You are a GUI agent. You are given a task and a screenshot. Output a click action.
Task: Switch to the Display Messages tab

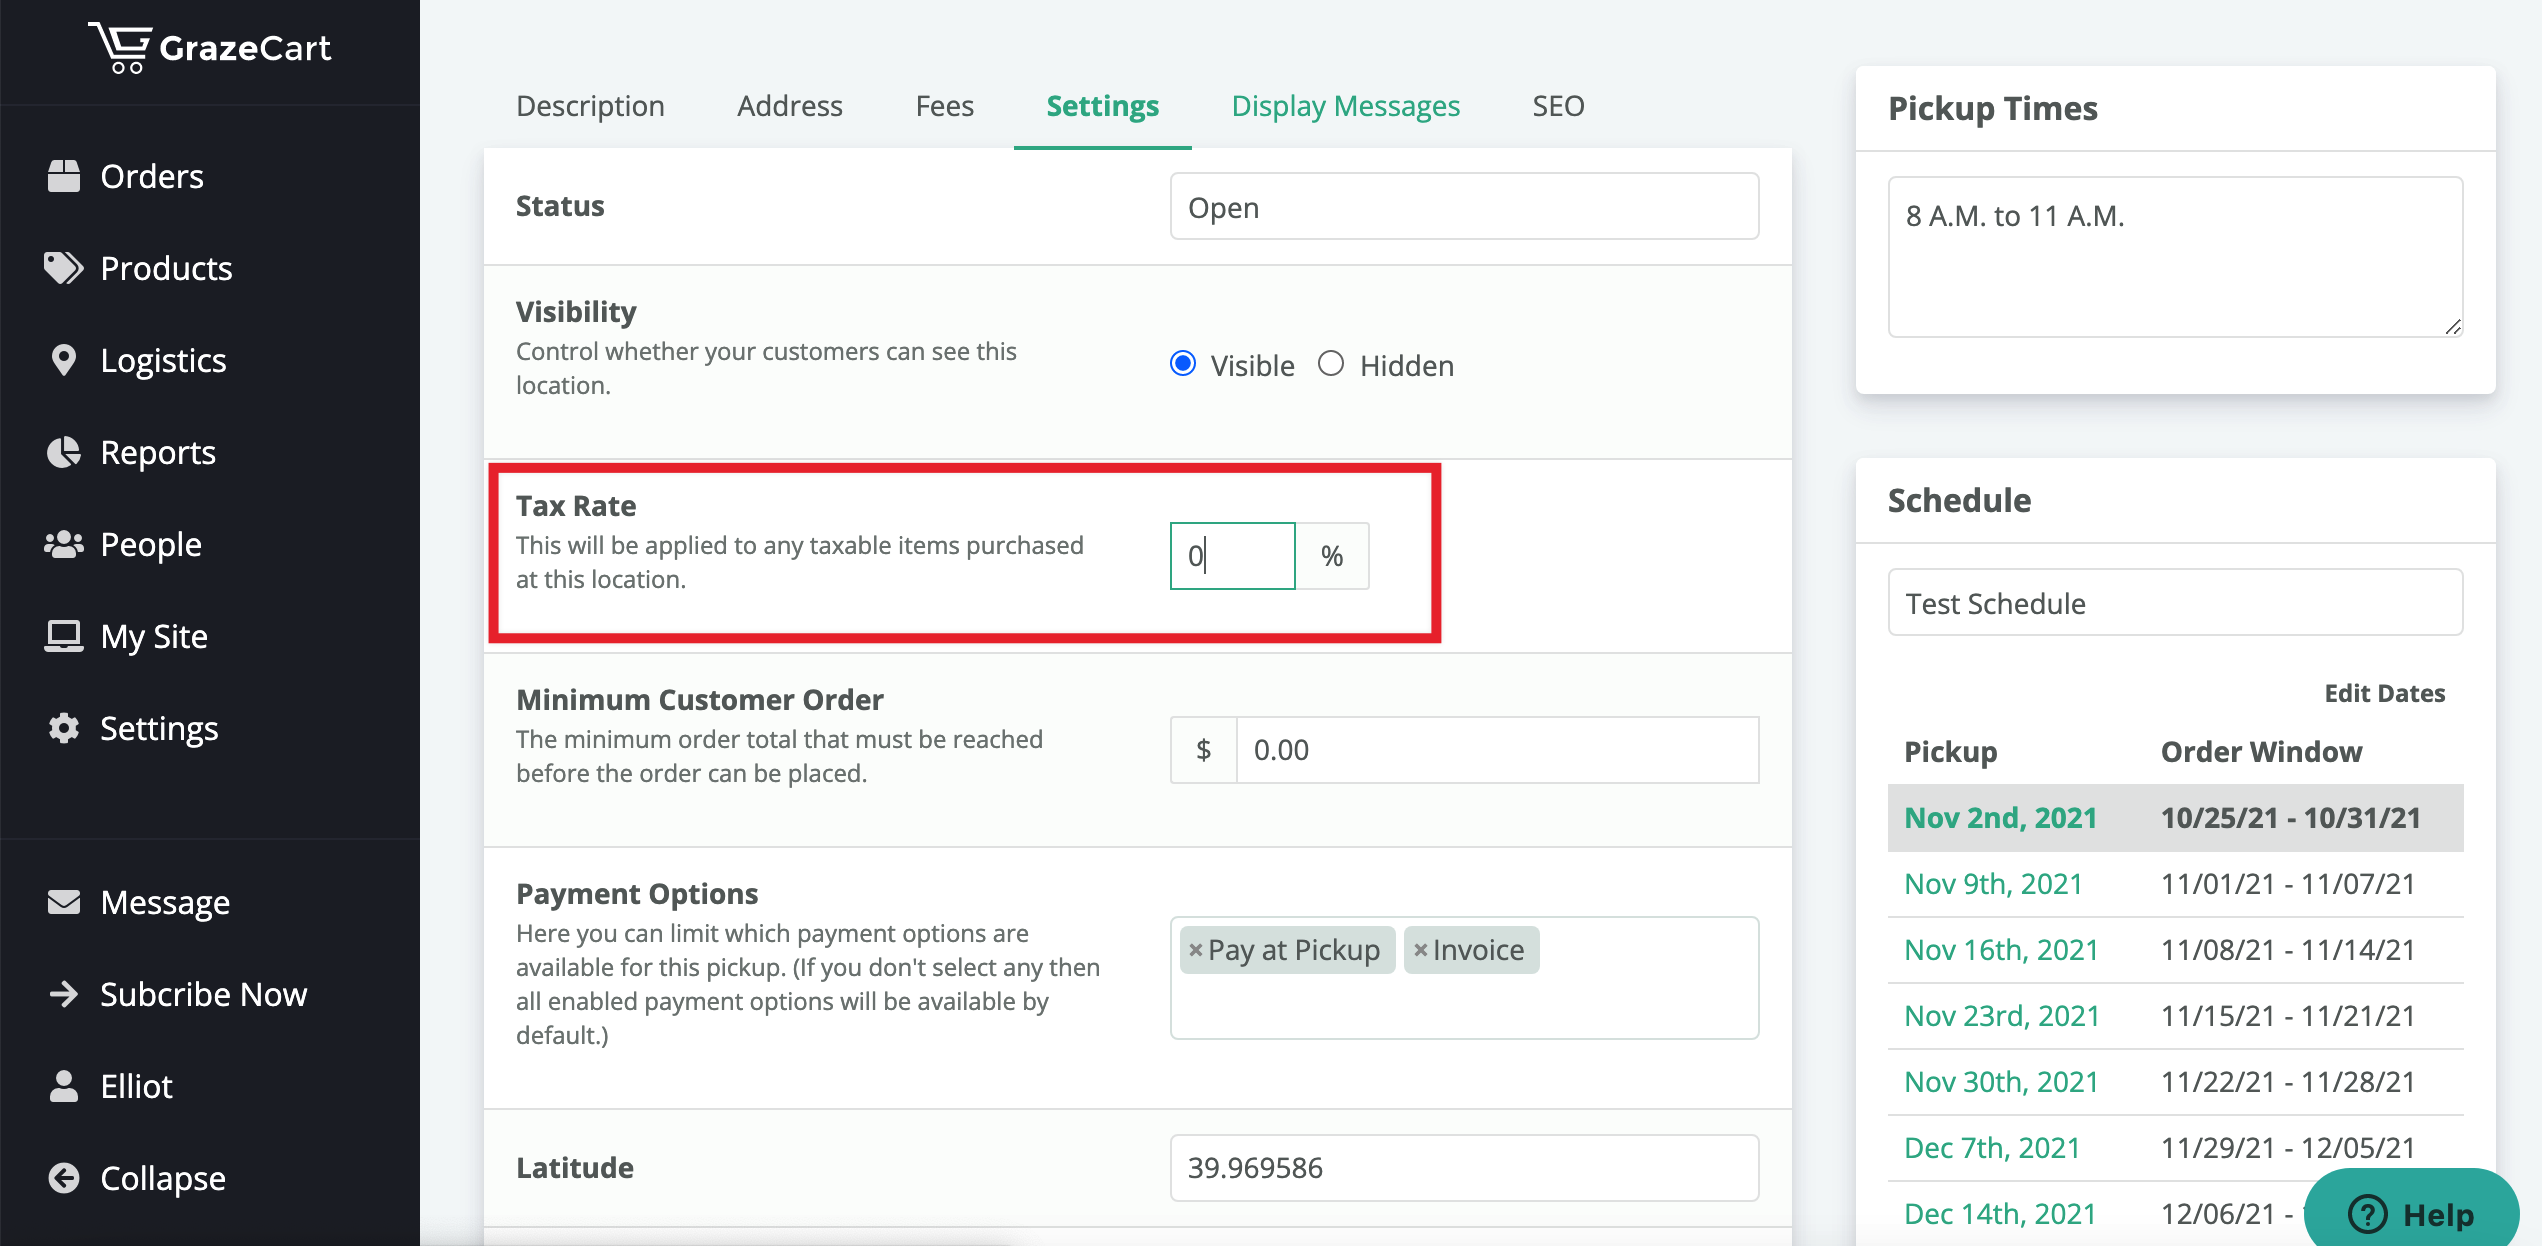tap(1345, 106)
